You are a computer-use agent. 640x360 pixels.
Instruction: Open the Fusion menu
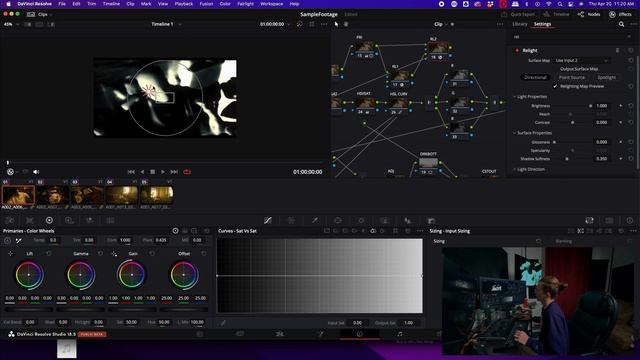click(206, 4)
